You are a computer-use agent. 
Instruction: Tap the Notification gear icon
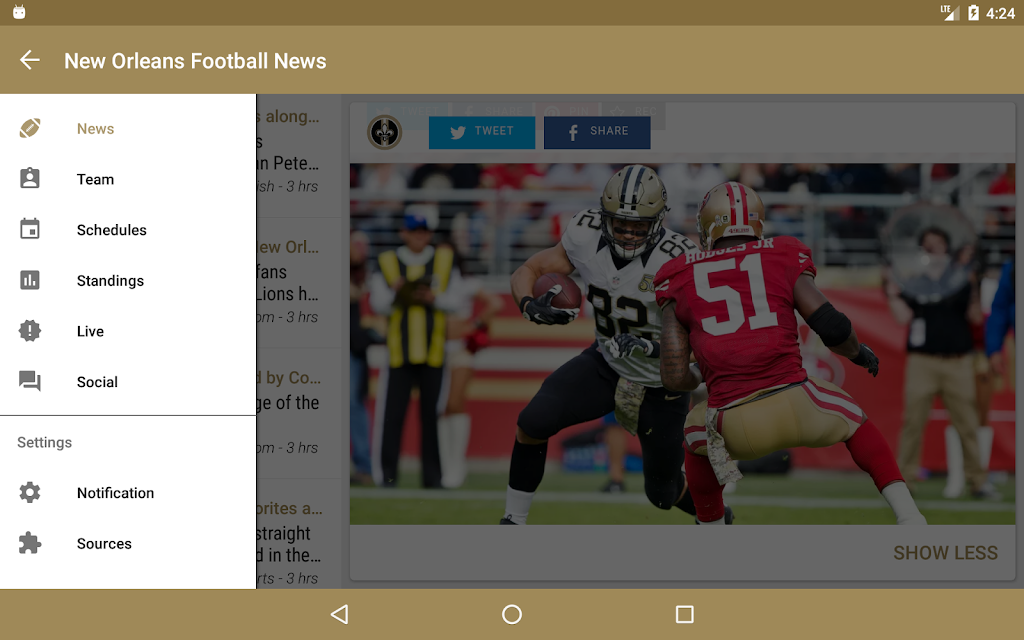click(x=29, y=492)
